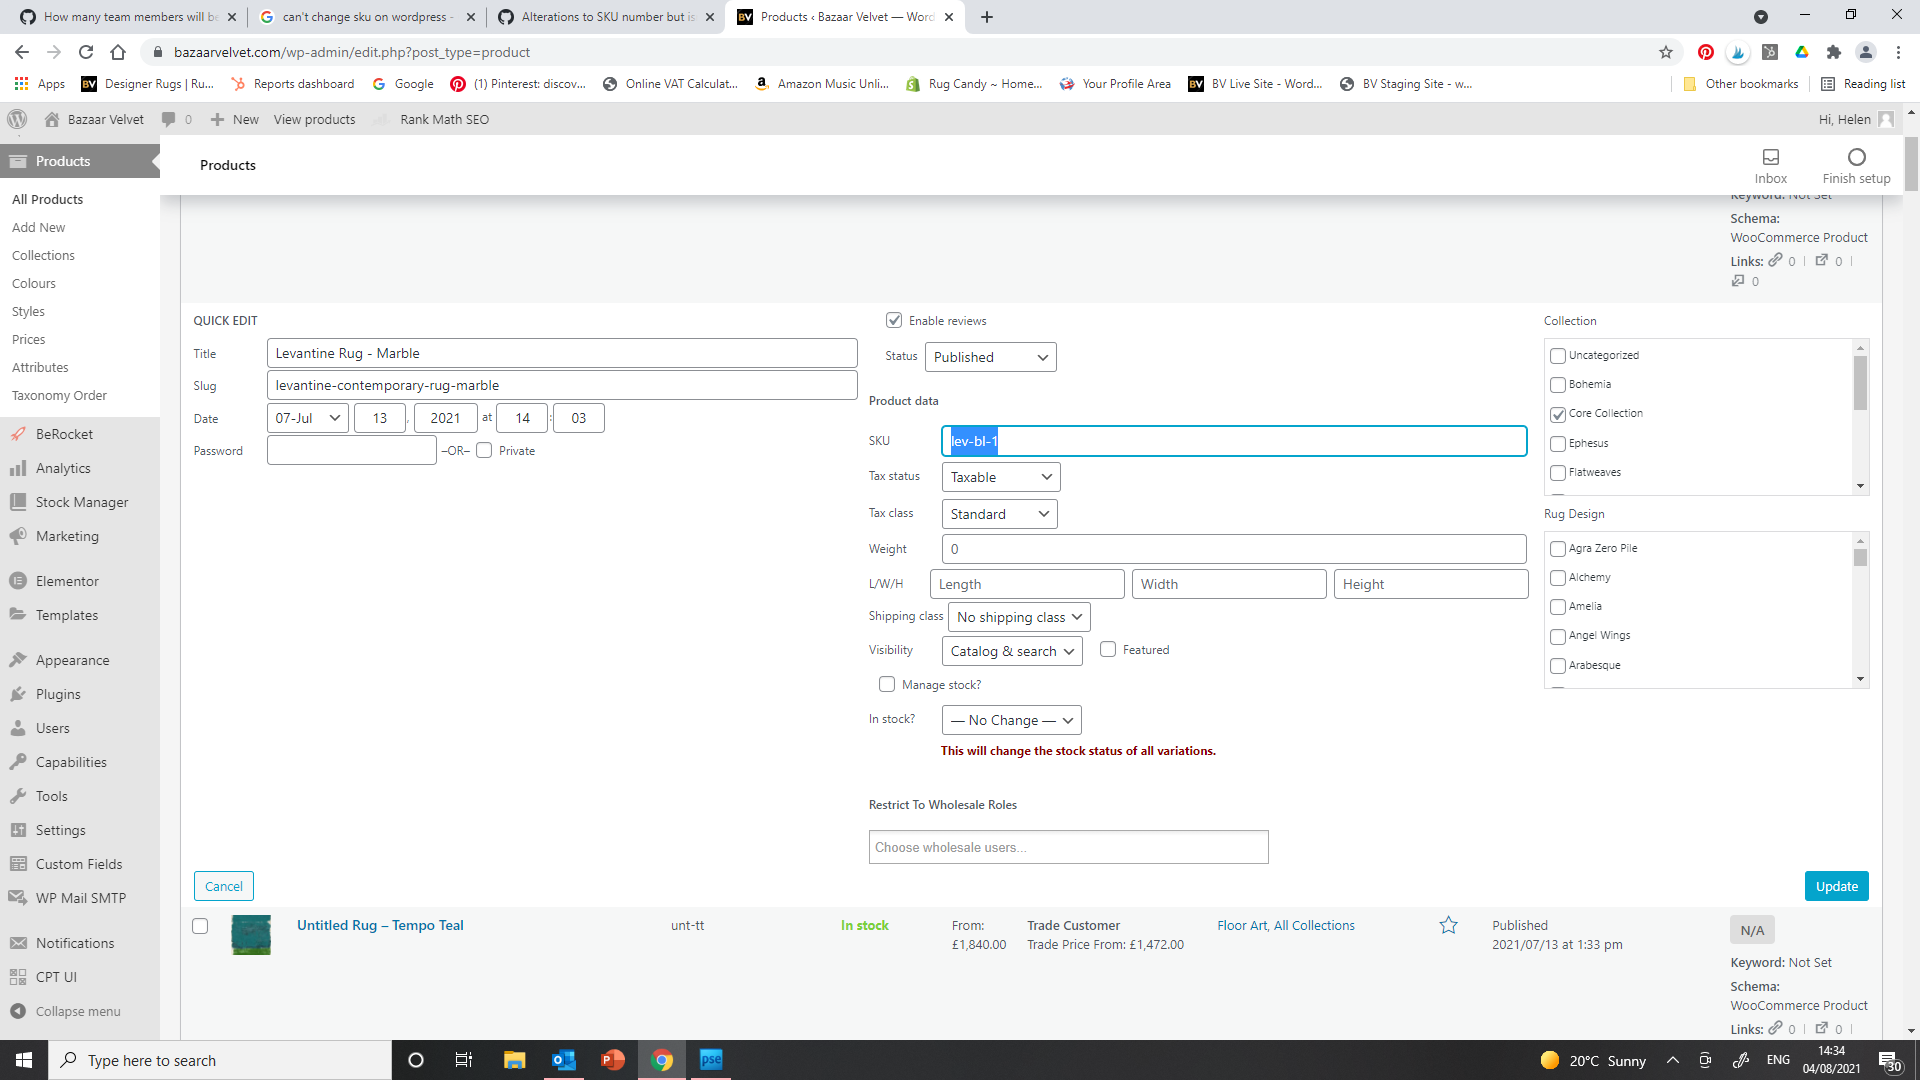Click the Marketing megaphone icon
This screenshot has width=1920, height=1080.
point(17,536)
